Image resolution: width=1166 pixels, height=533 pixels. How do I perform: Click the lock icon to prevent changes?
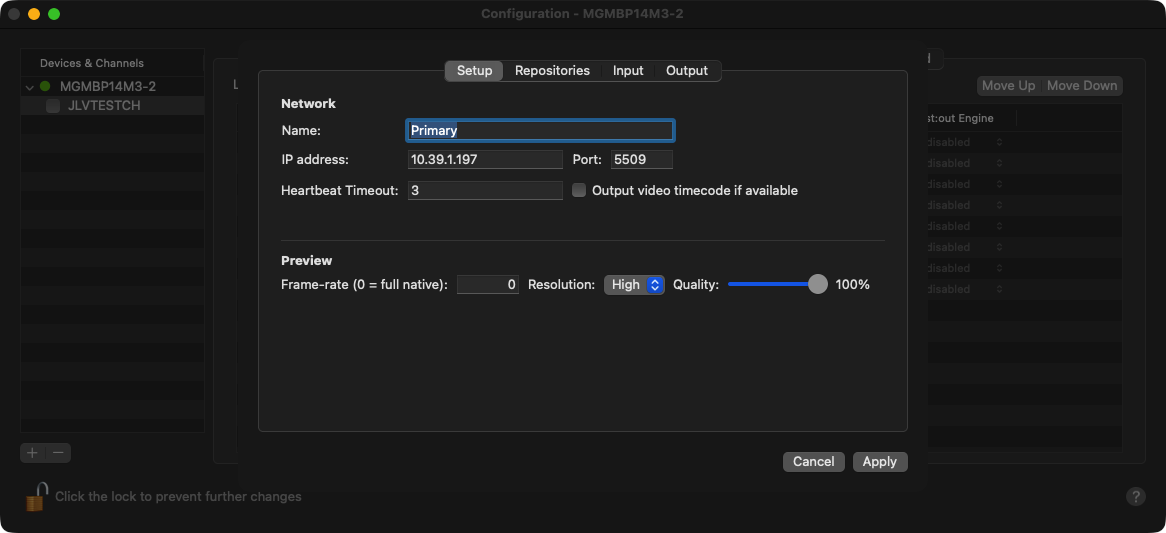37,496
